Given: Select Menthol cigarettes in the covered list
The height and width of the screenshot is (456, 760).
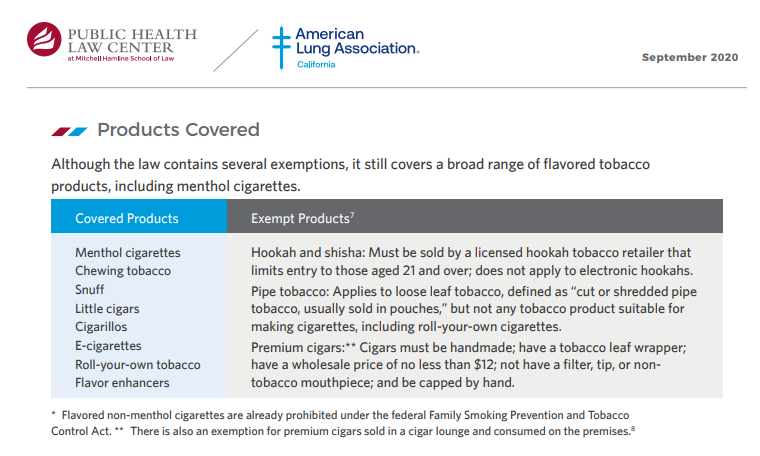Looking at the screenshot, I should 127,253.
